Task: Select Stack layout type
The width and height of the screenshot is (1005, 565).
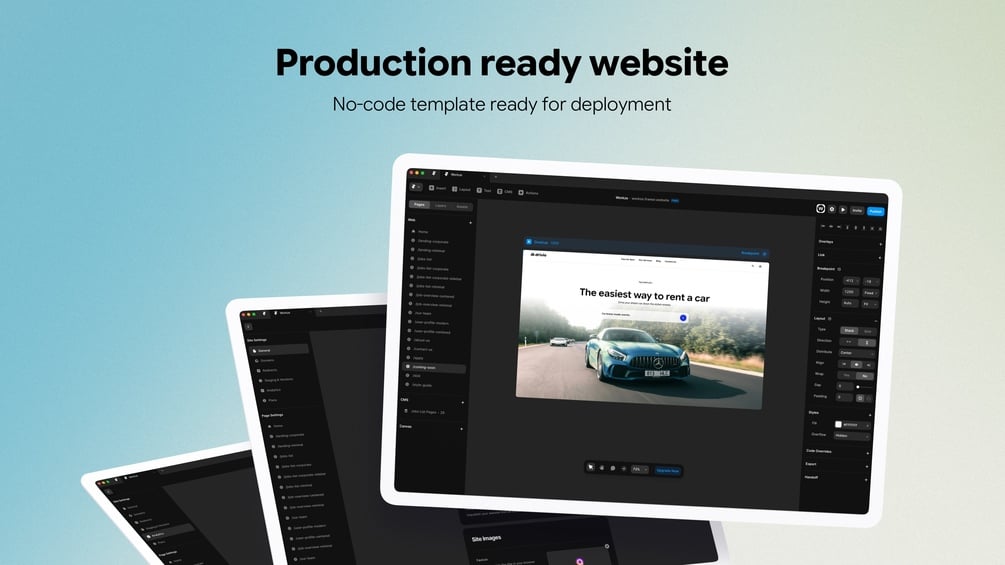Action: (x=849, y=331)
